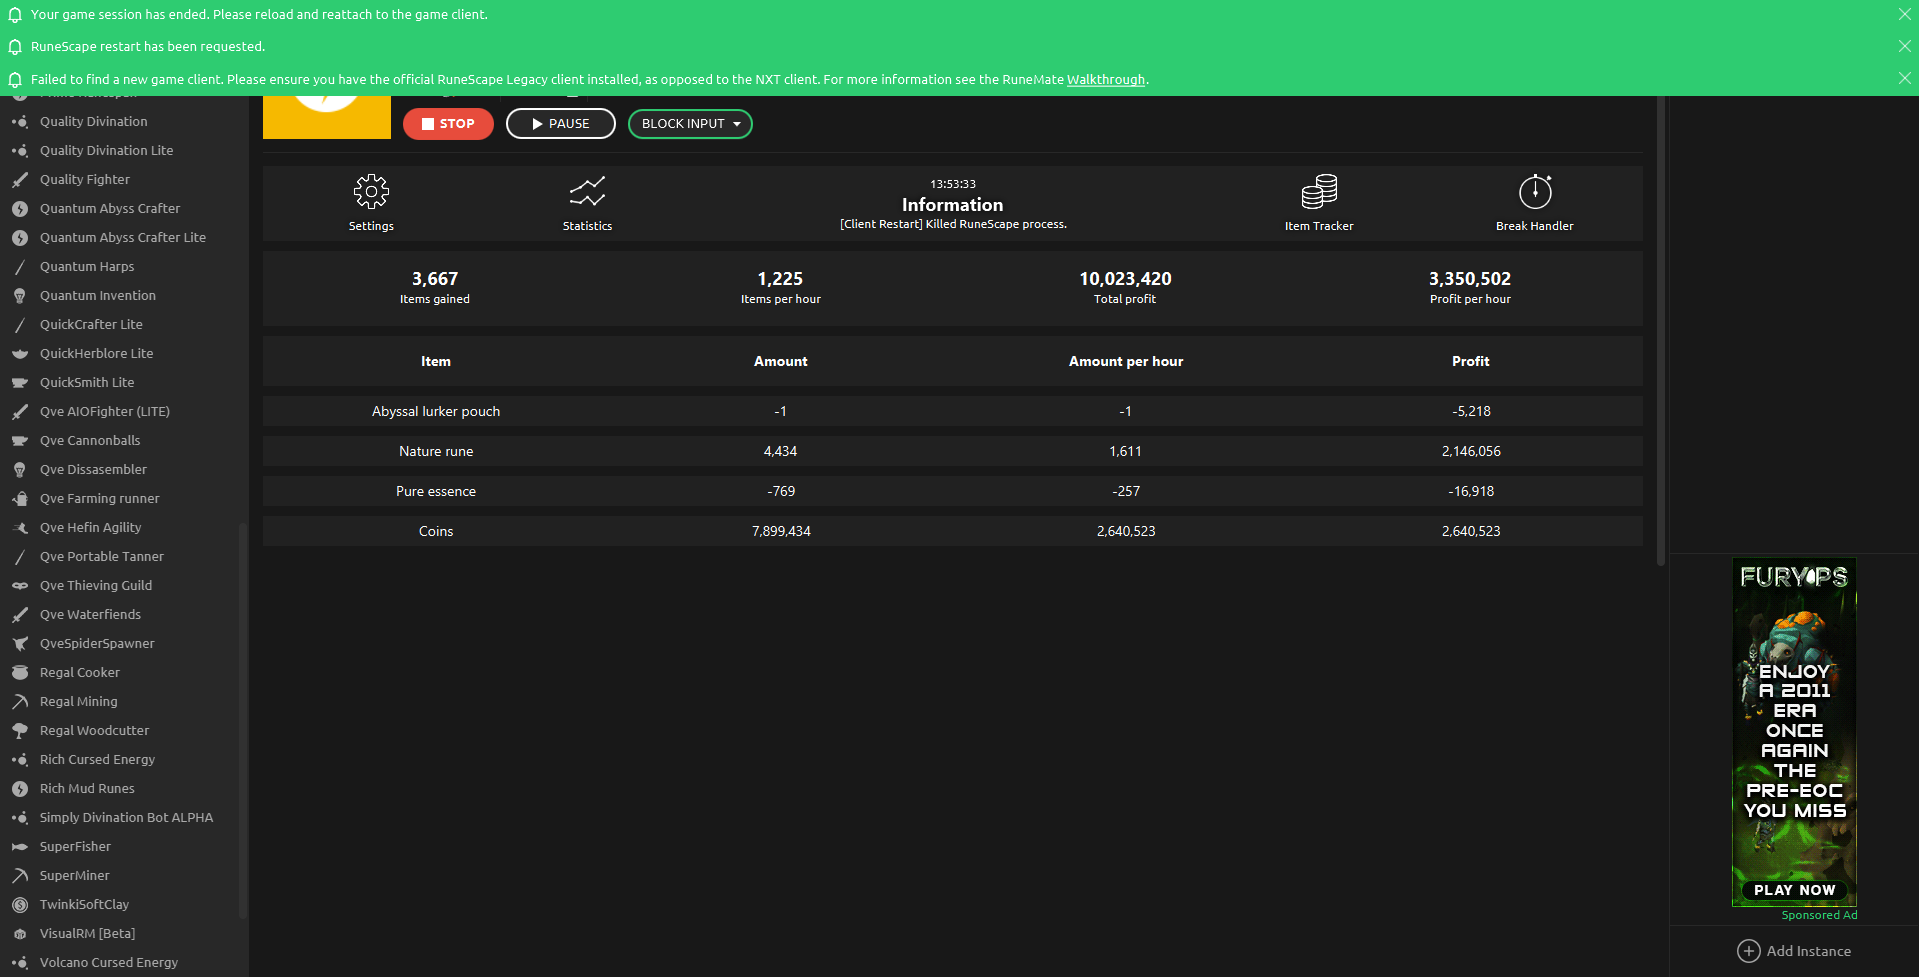Select Quantum Abyss Crafter from bot list

pos(110,209)
